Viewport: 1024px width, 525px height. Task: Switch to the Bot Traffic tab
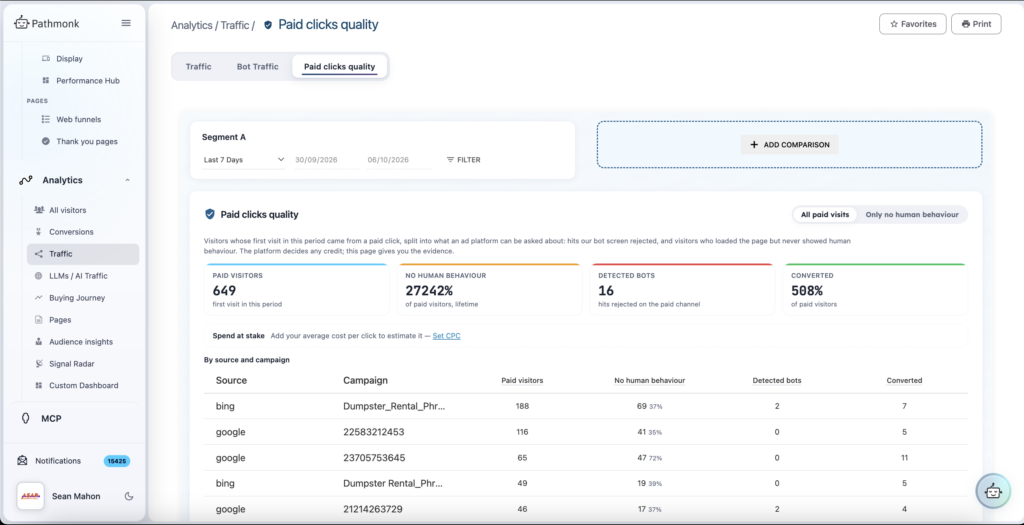[x=257, y=67]
